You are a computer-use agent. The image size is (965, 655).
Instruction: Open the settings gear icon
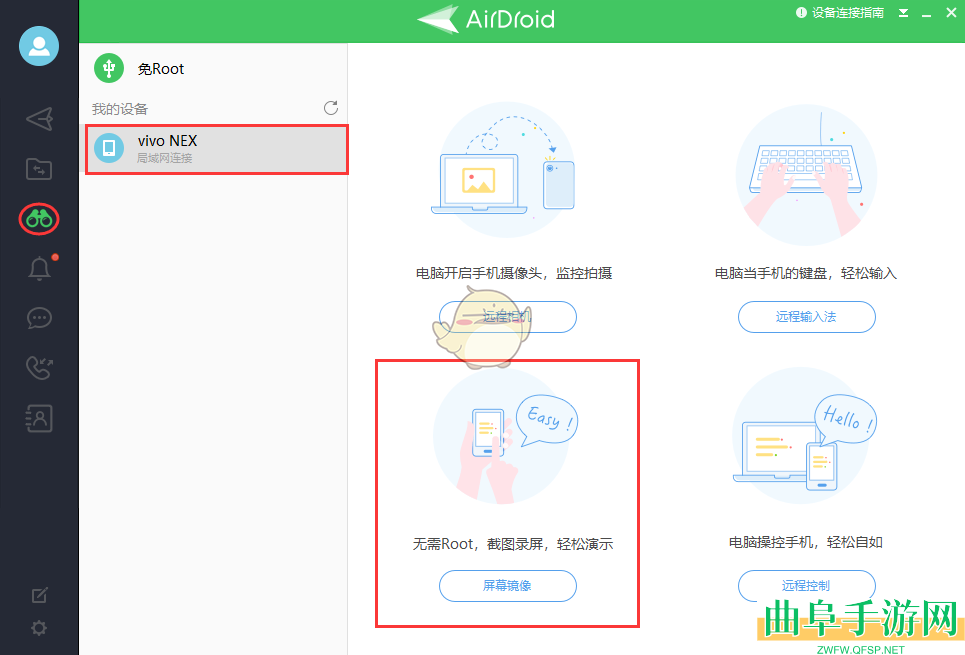pos(39,628)
